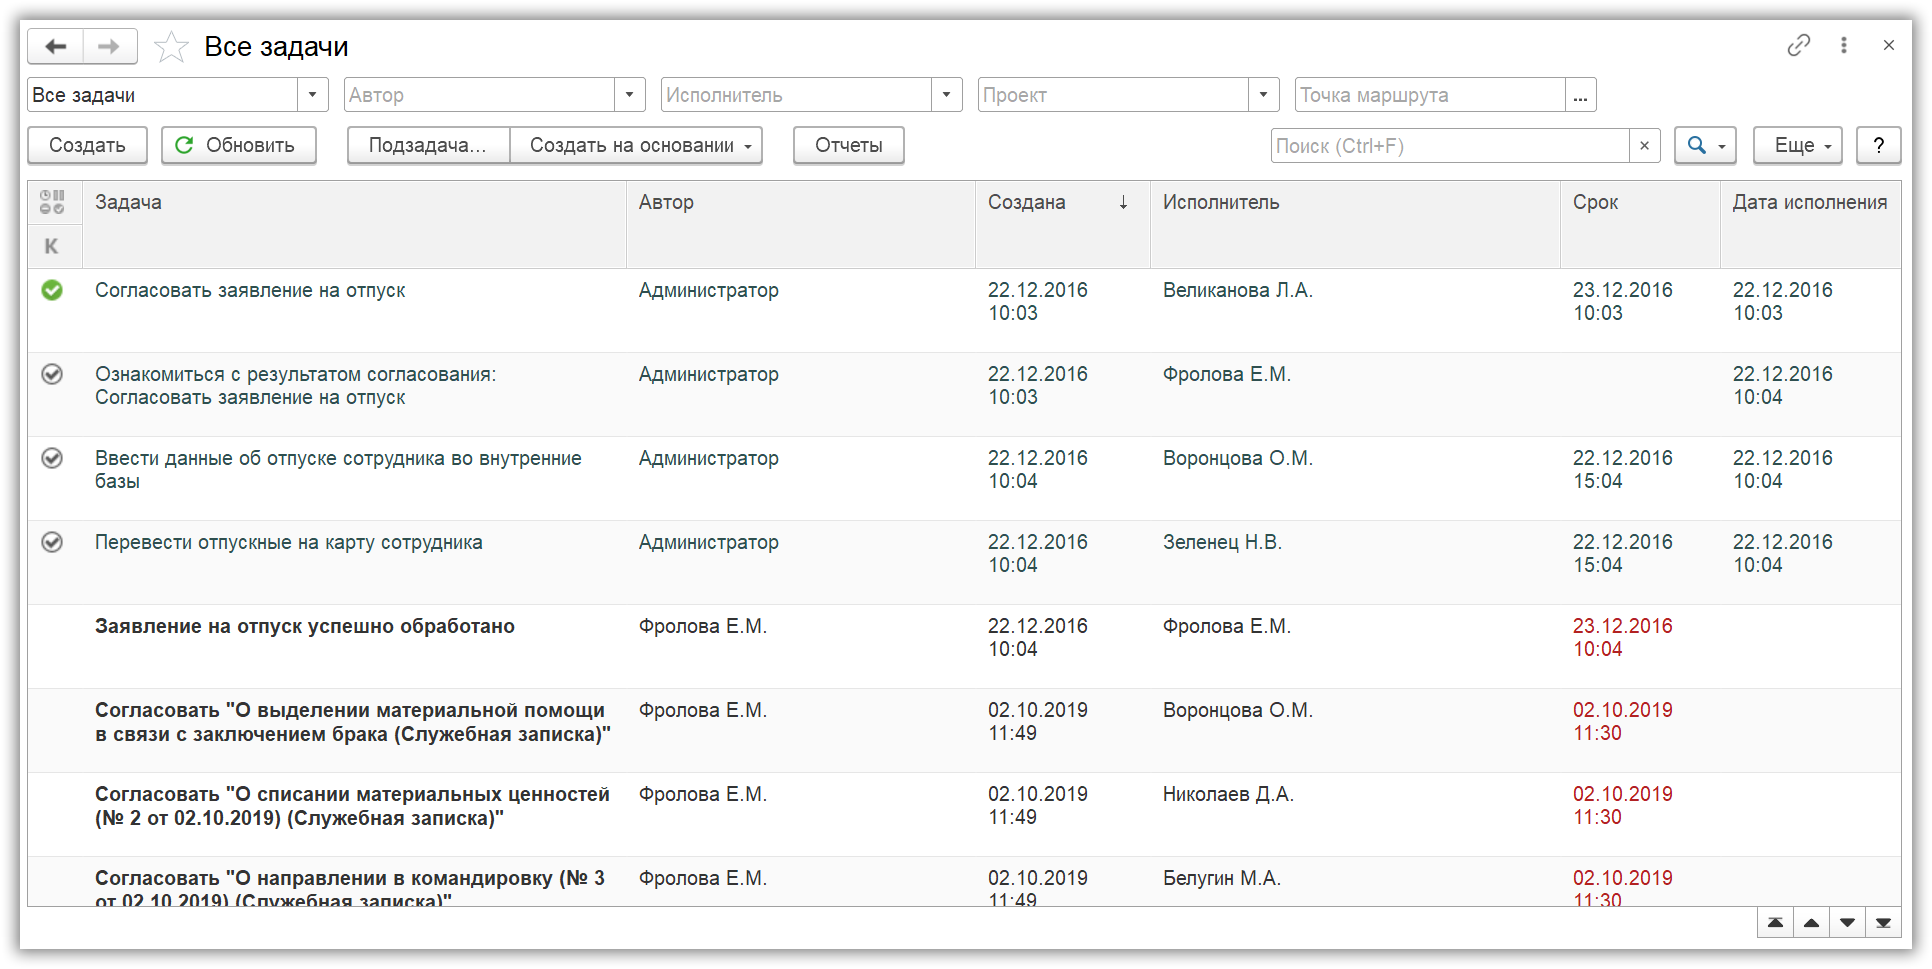Add page to favorites with star icon
Screen dimensions: 1932x969
click(171, 47)
